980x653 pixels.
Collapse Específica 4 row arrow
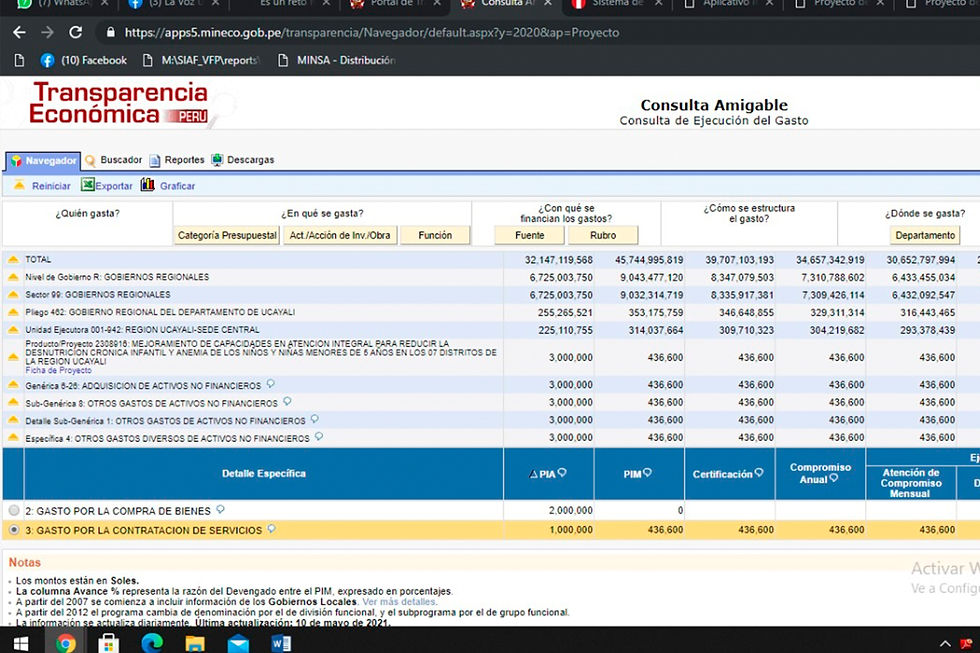[x=13, y=437]
